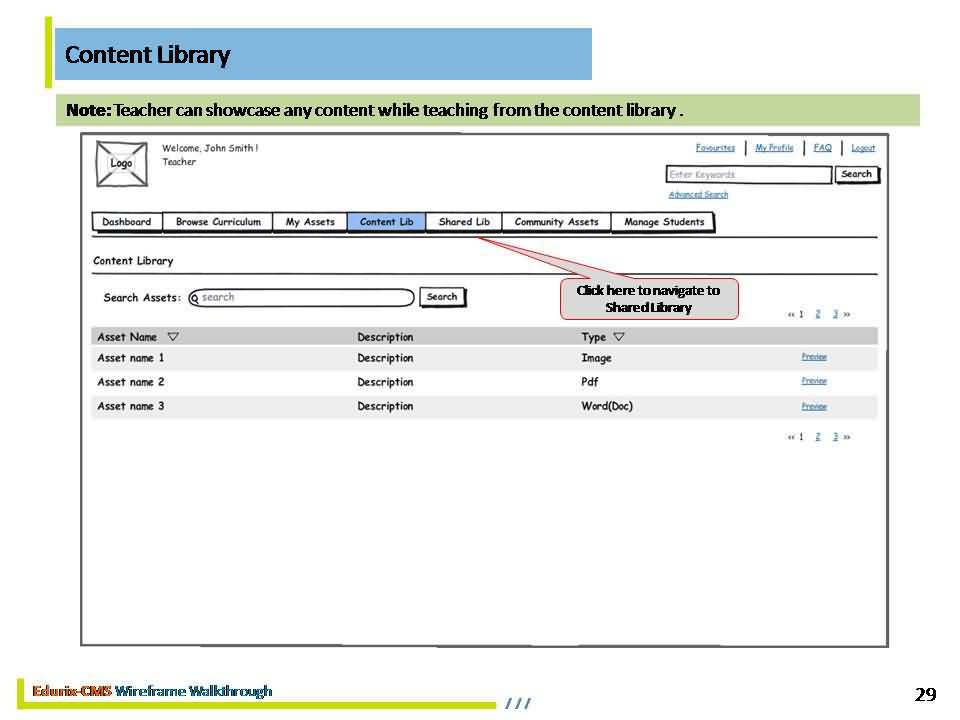Screen dimensions: 960x720
Task: Switch to the Shared Lib tab
Action: click(x=464, y=222)
